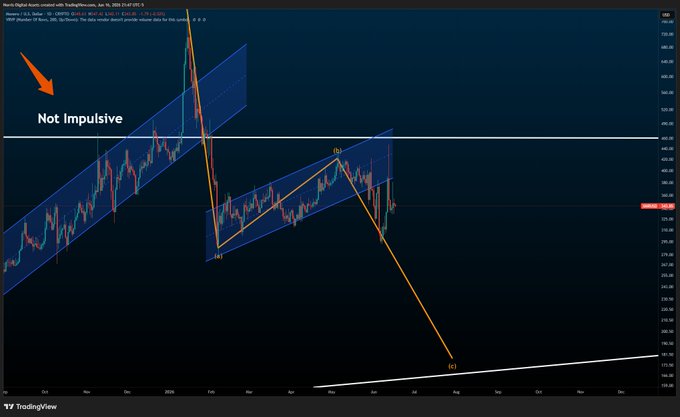Click the TradingView logo at the bottom

[x=30, y=407]
